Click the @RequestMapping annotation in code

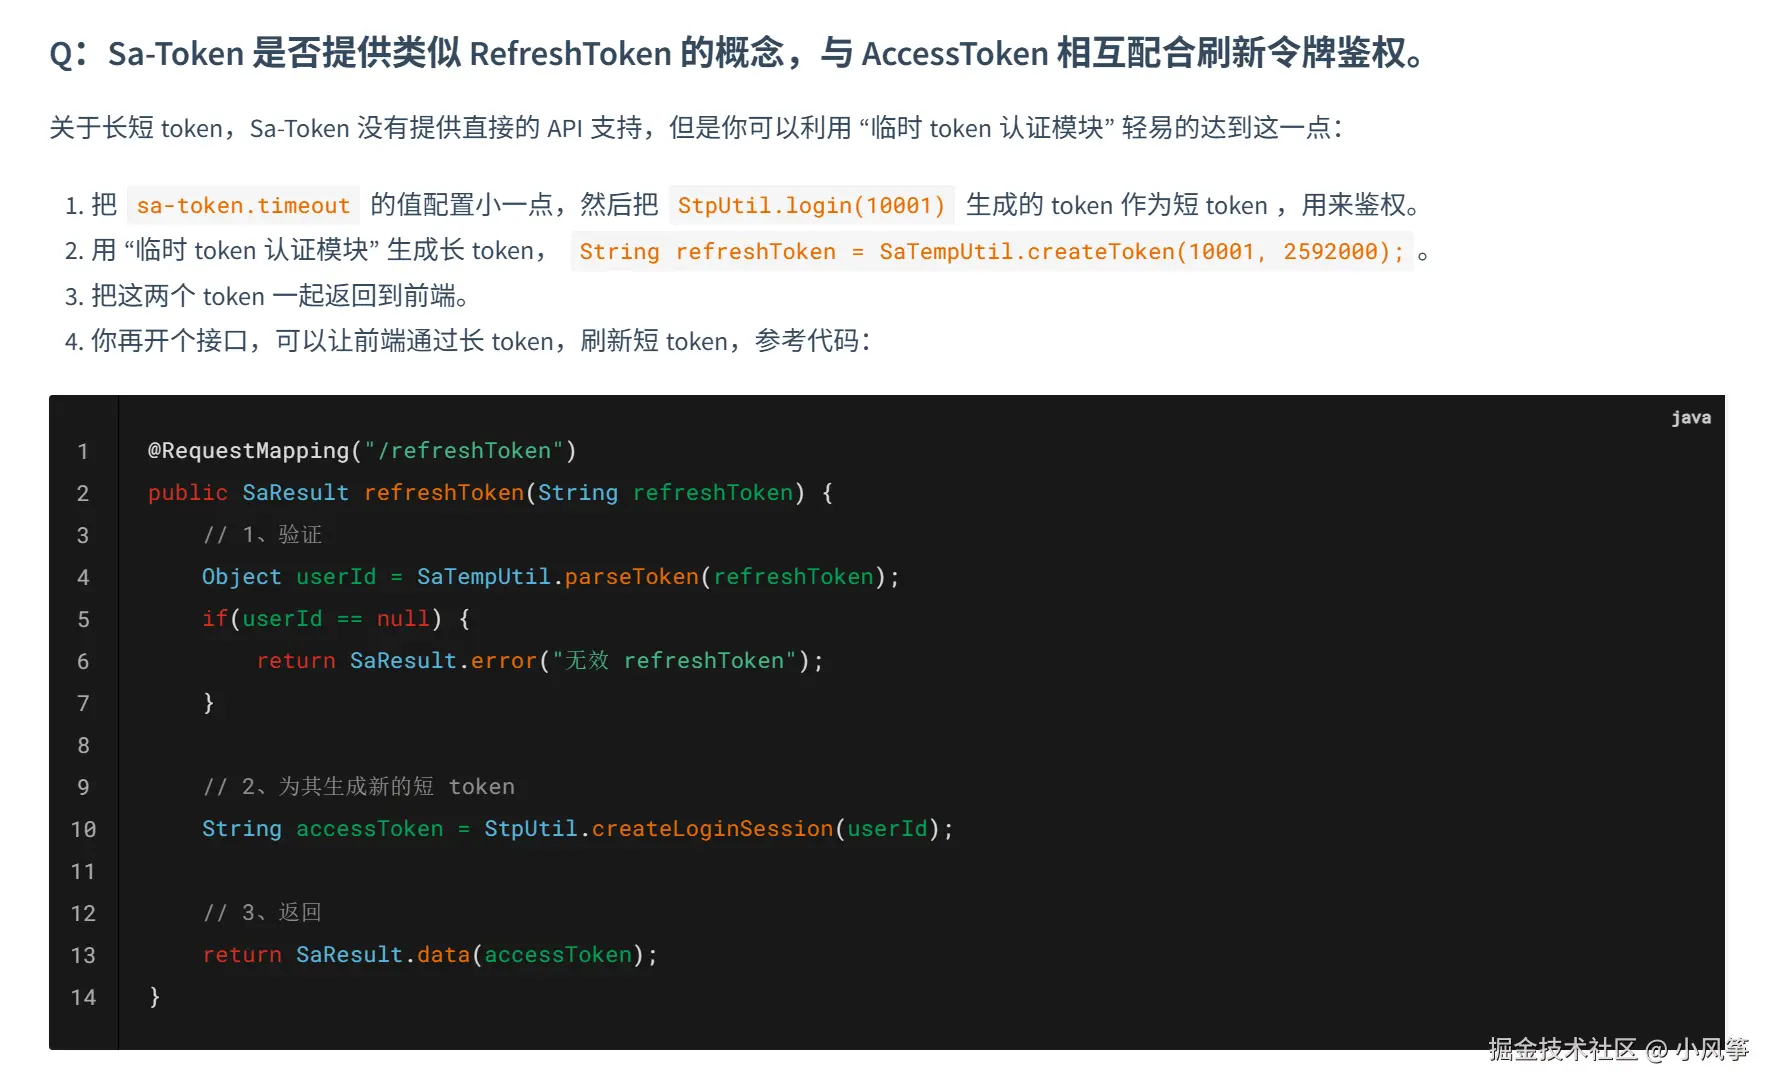click(248, 451)
